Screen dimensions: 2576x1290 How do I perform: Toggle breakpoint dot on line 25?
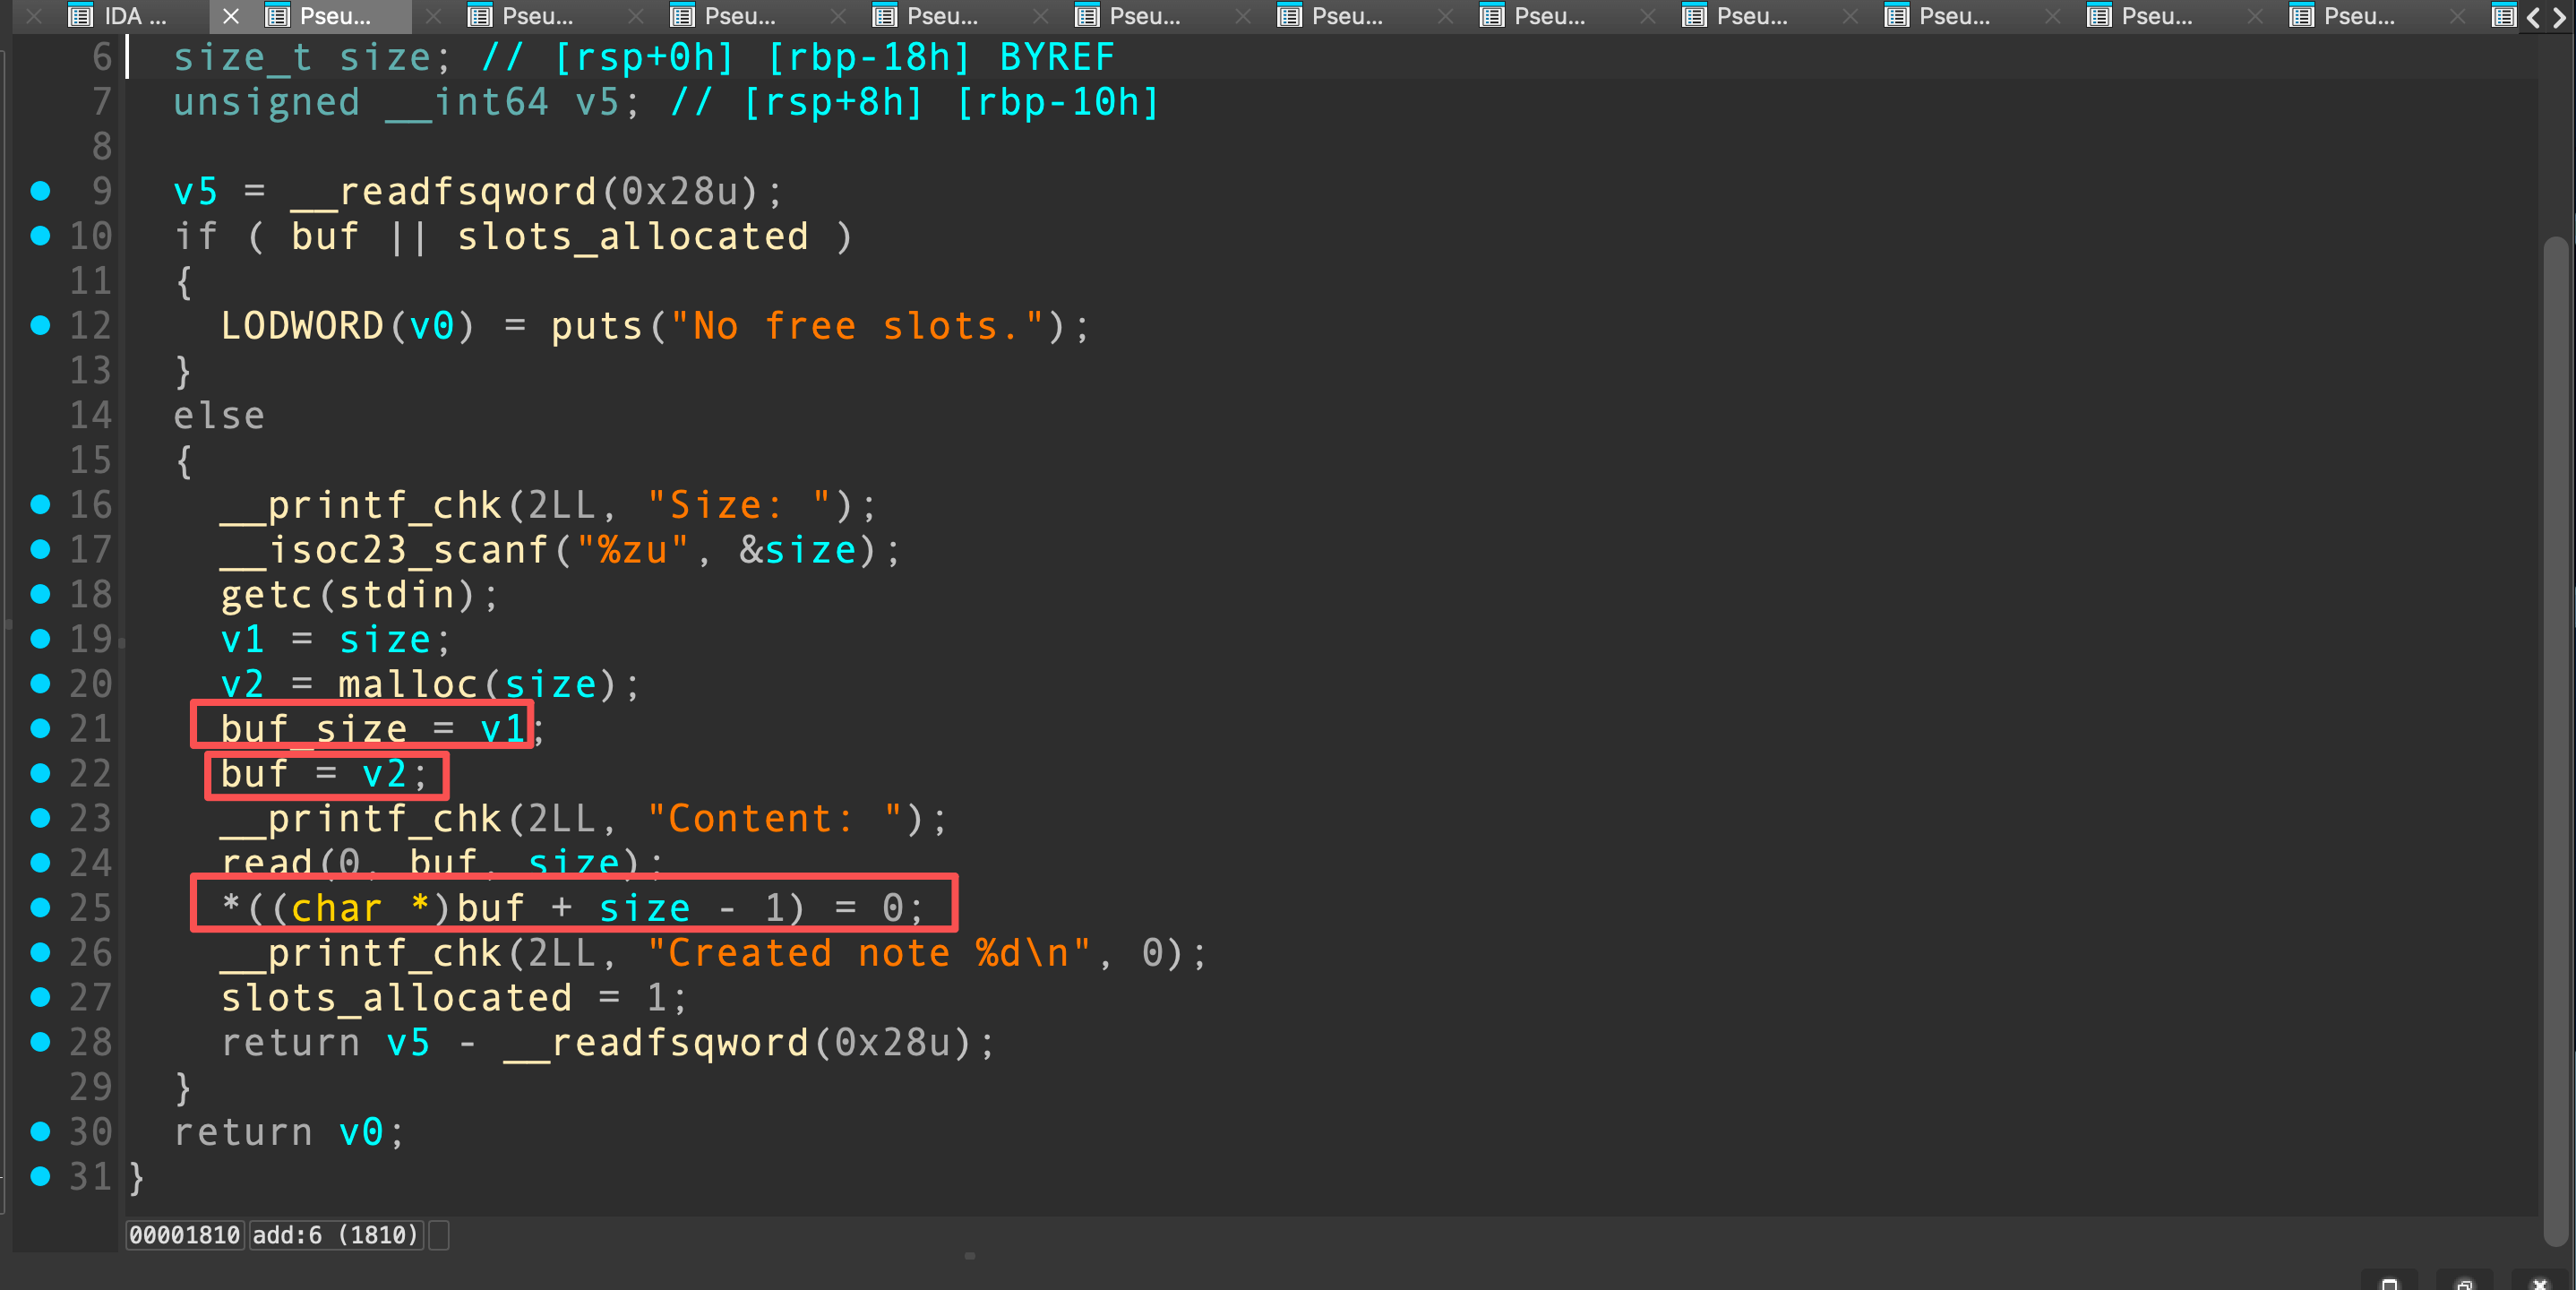pyautogui.click(x=41, y=908)
